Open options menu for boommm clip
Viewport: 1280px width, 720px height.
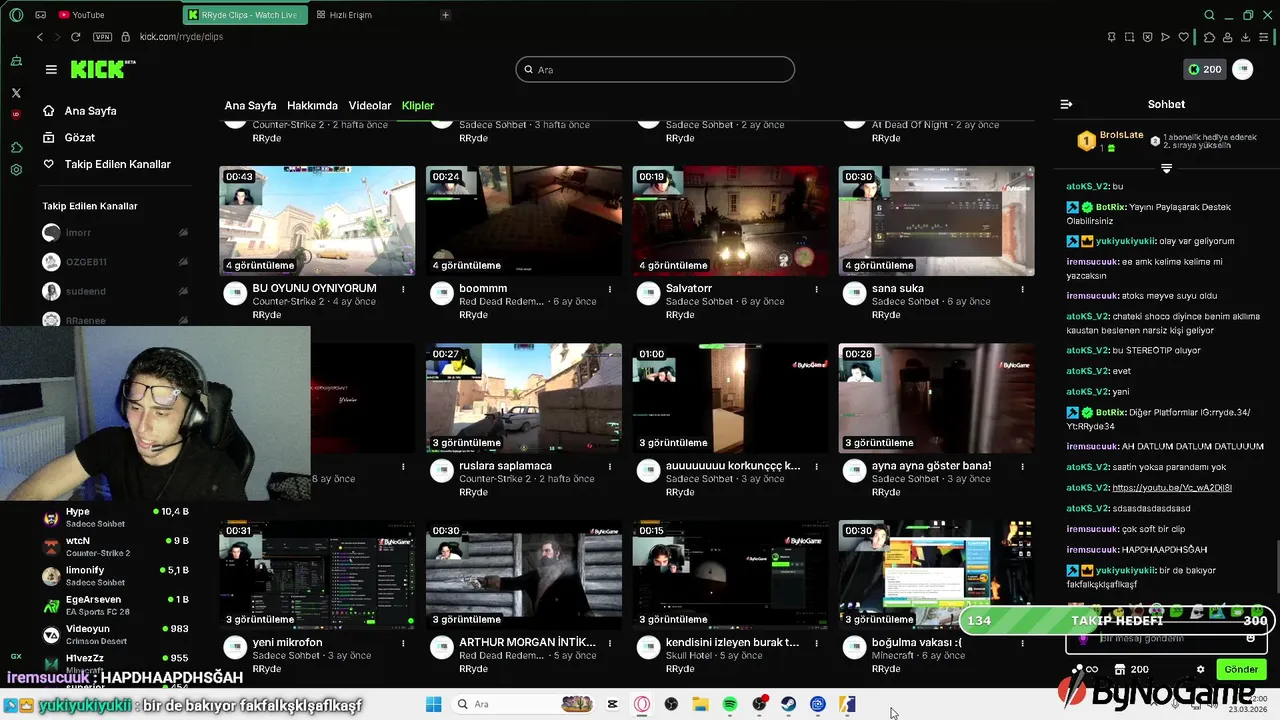point(609,289)
